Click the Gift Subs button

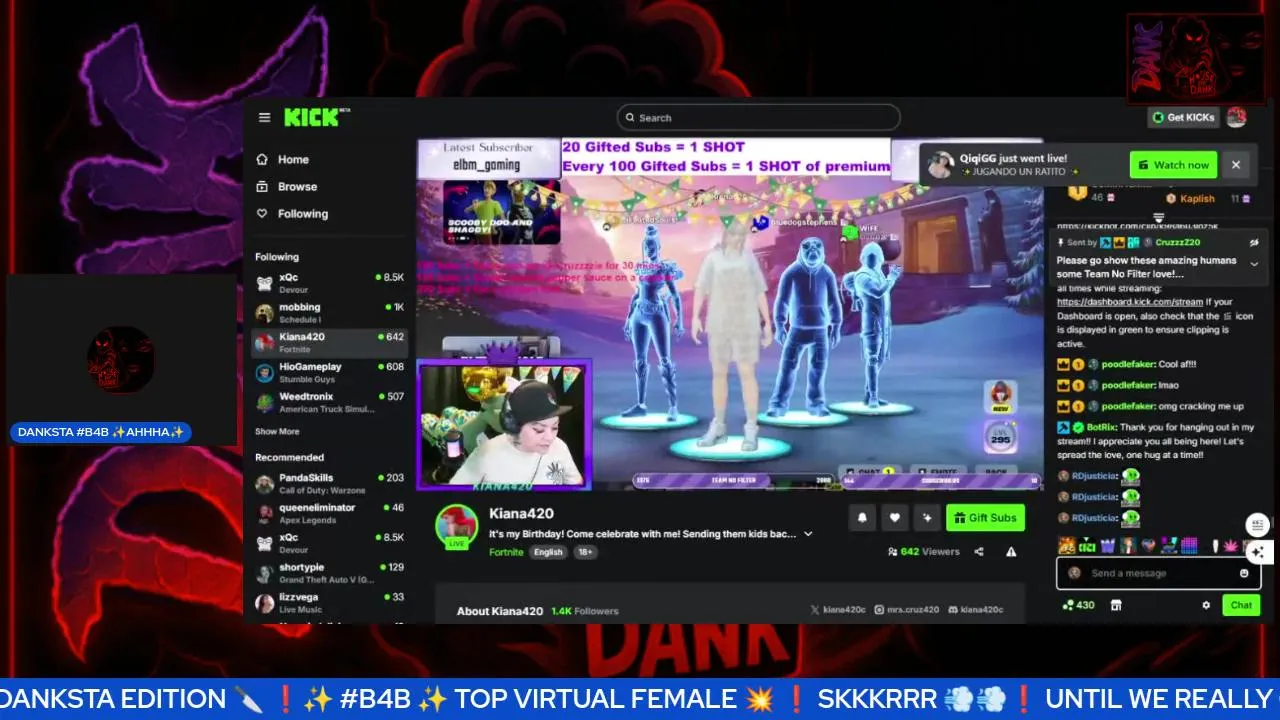coord(985,517)
